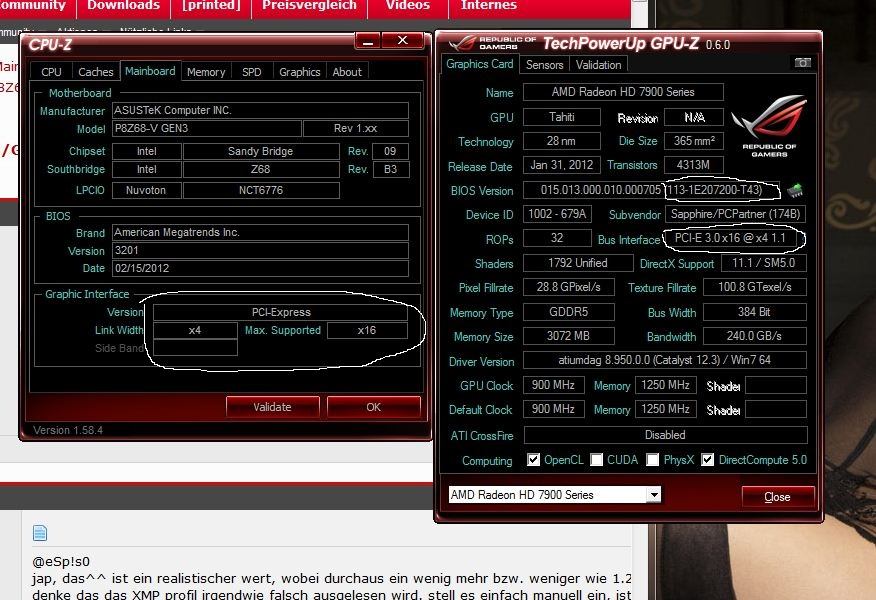Click the Bus Width 384 Bit field

click(754, 312)
